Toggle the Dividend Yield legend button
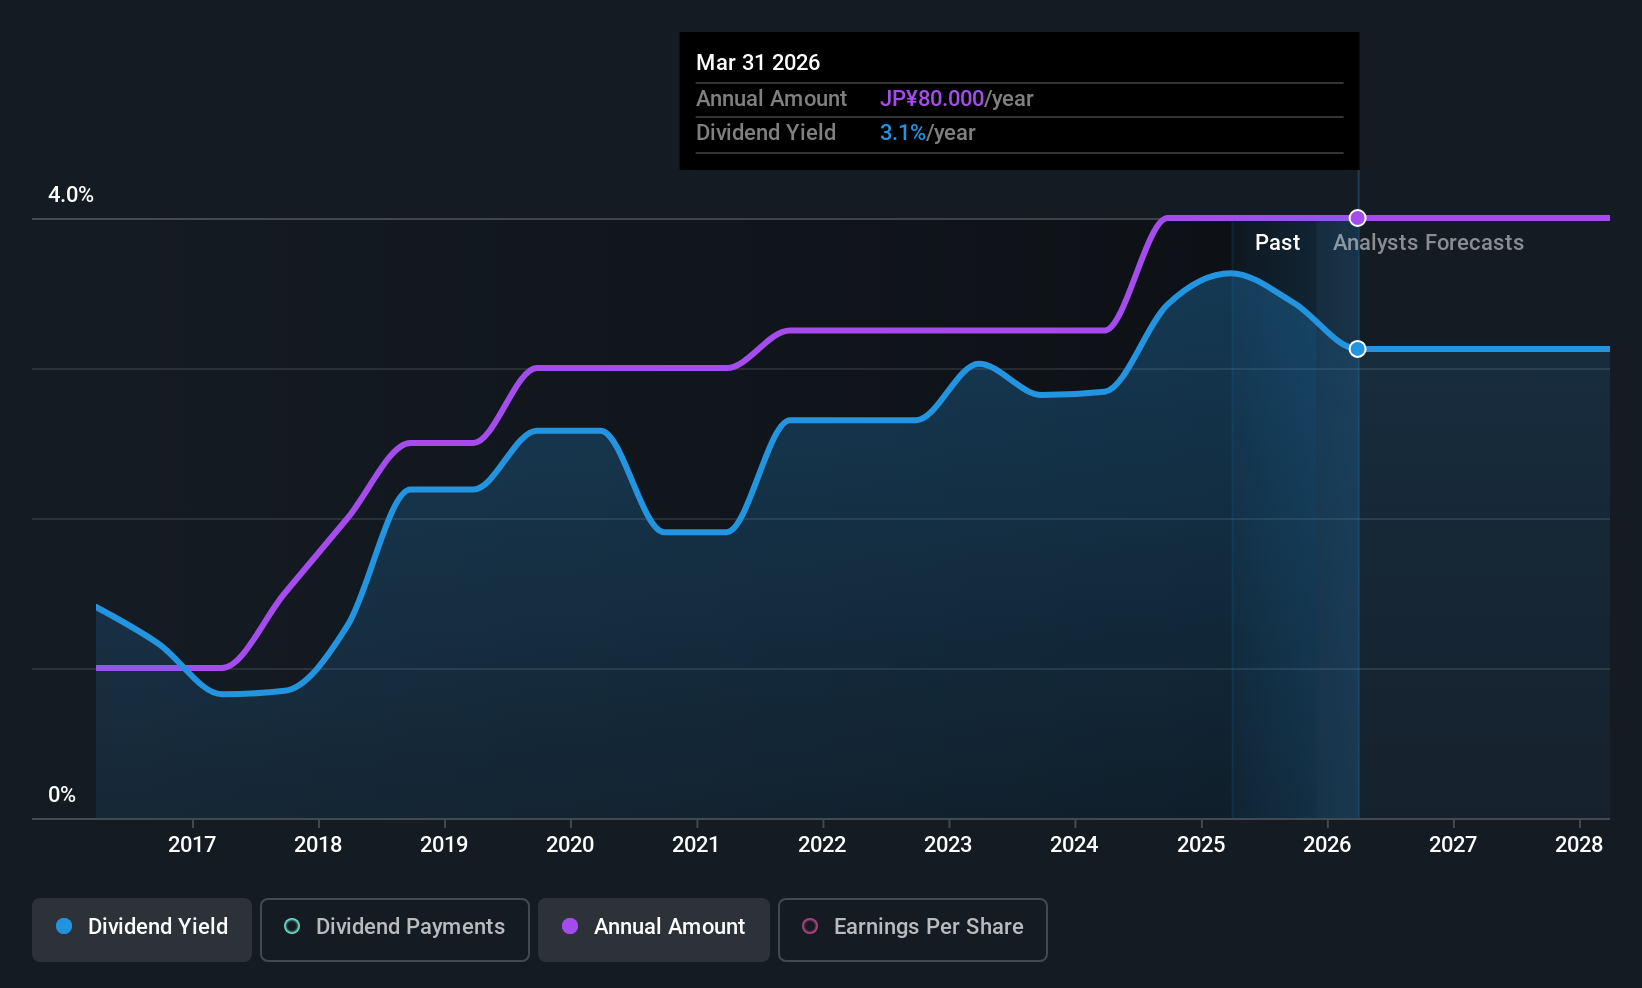Screen dimensions: 1642x988 click(142, 928)
